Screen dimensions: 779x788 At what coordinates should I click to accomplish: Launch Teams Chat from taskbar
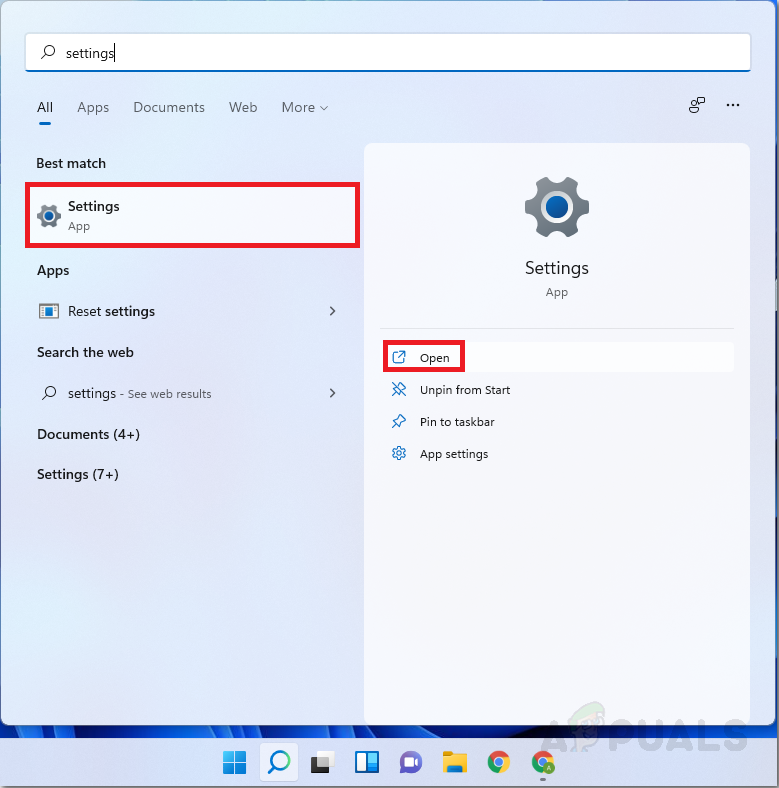[411, 762]
